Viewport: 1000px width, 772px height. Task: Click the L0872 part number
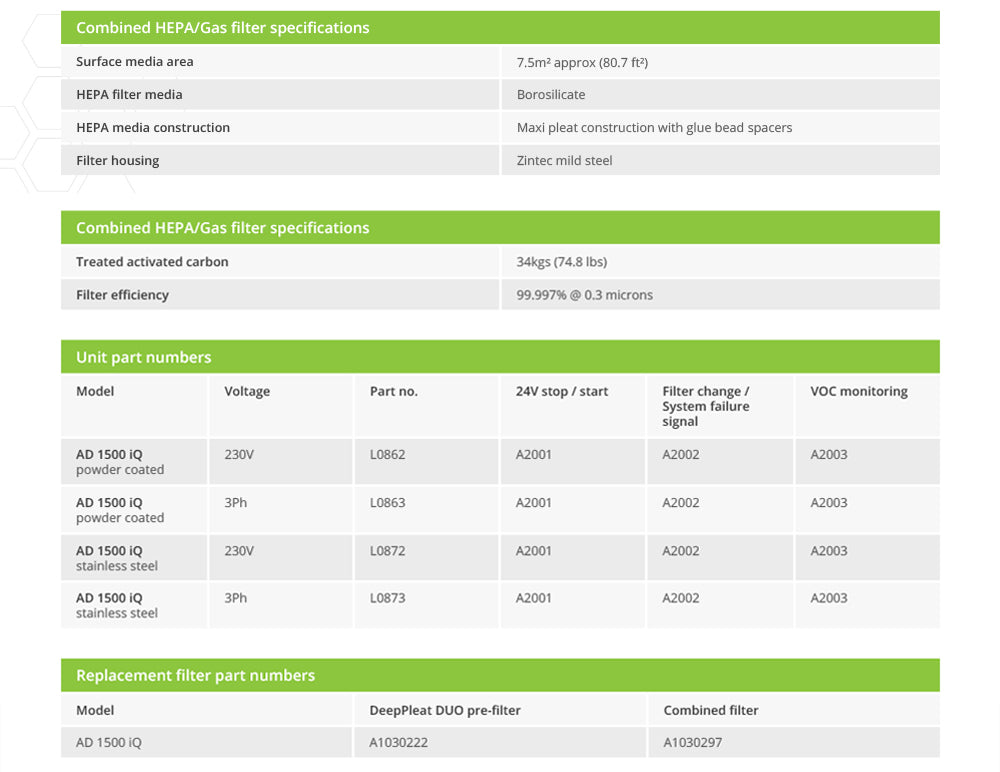[x=388, y=551]
